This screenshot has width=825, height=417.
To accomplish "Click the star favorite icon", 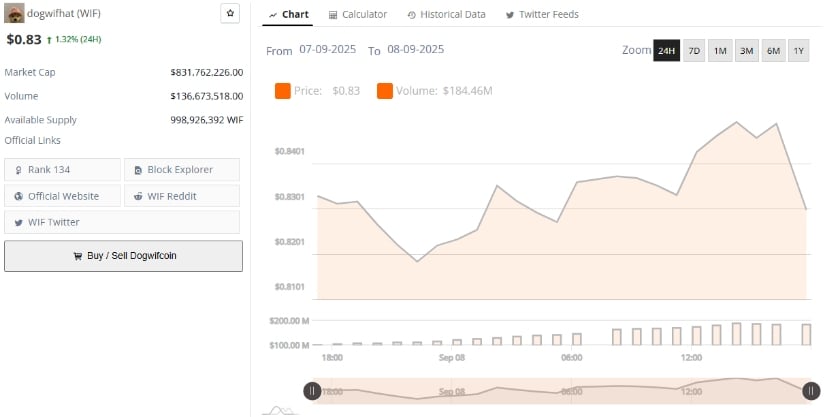I will (230, 14).
